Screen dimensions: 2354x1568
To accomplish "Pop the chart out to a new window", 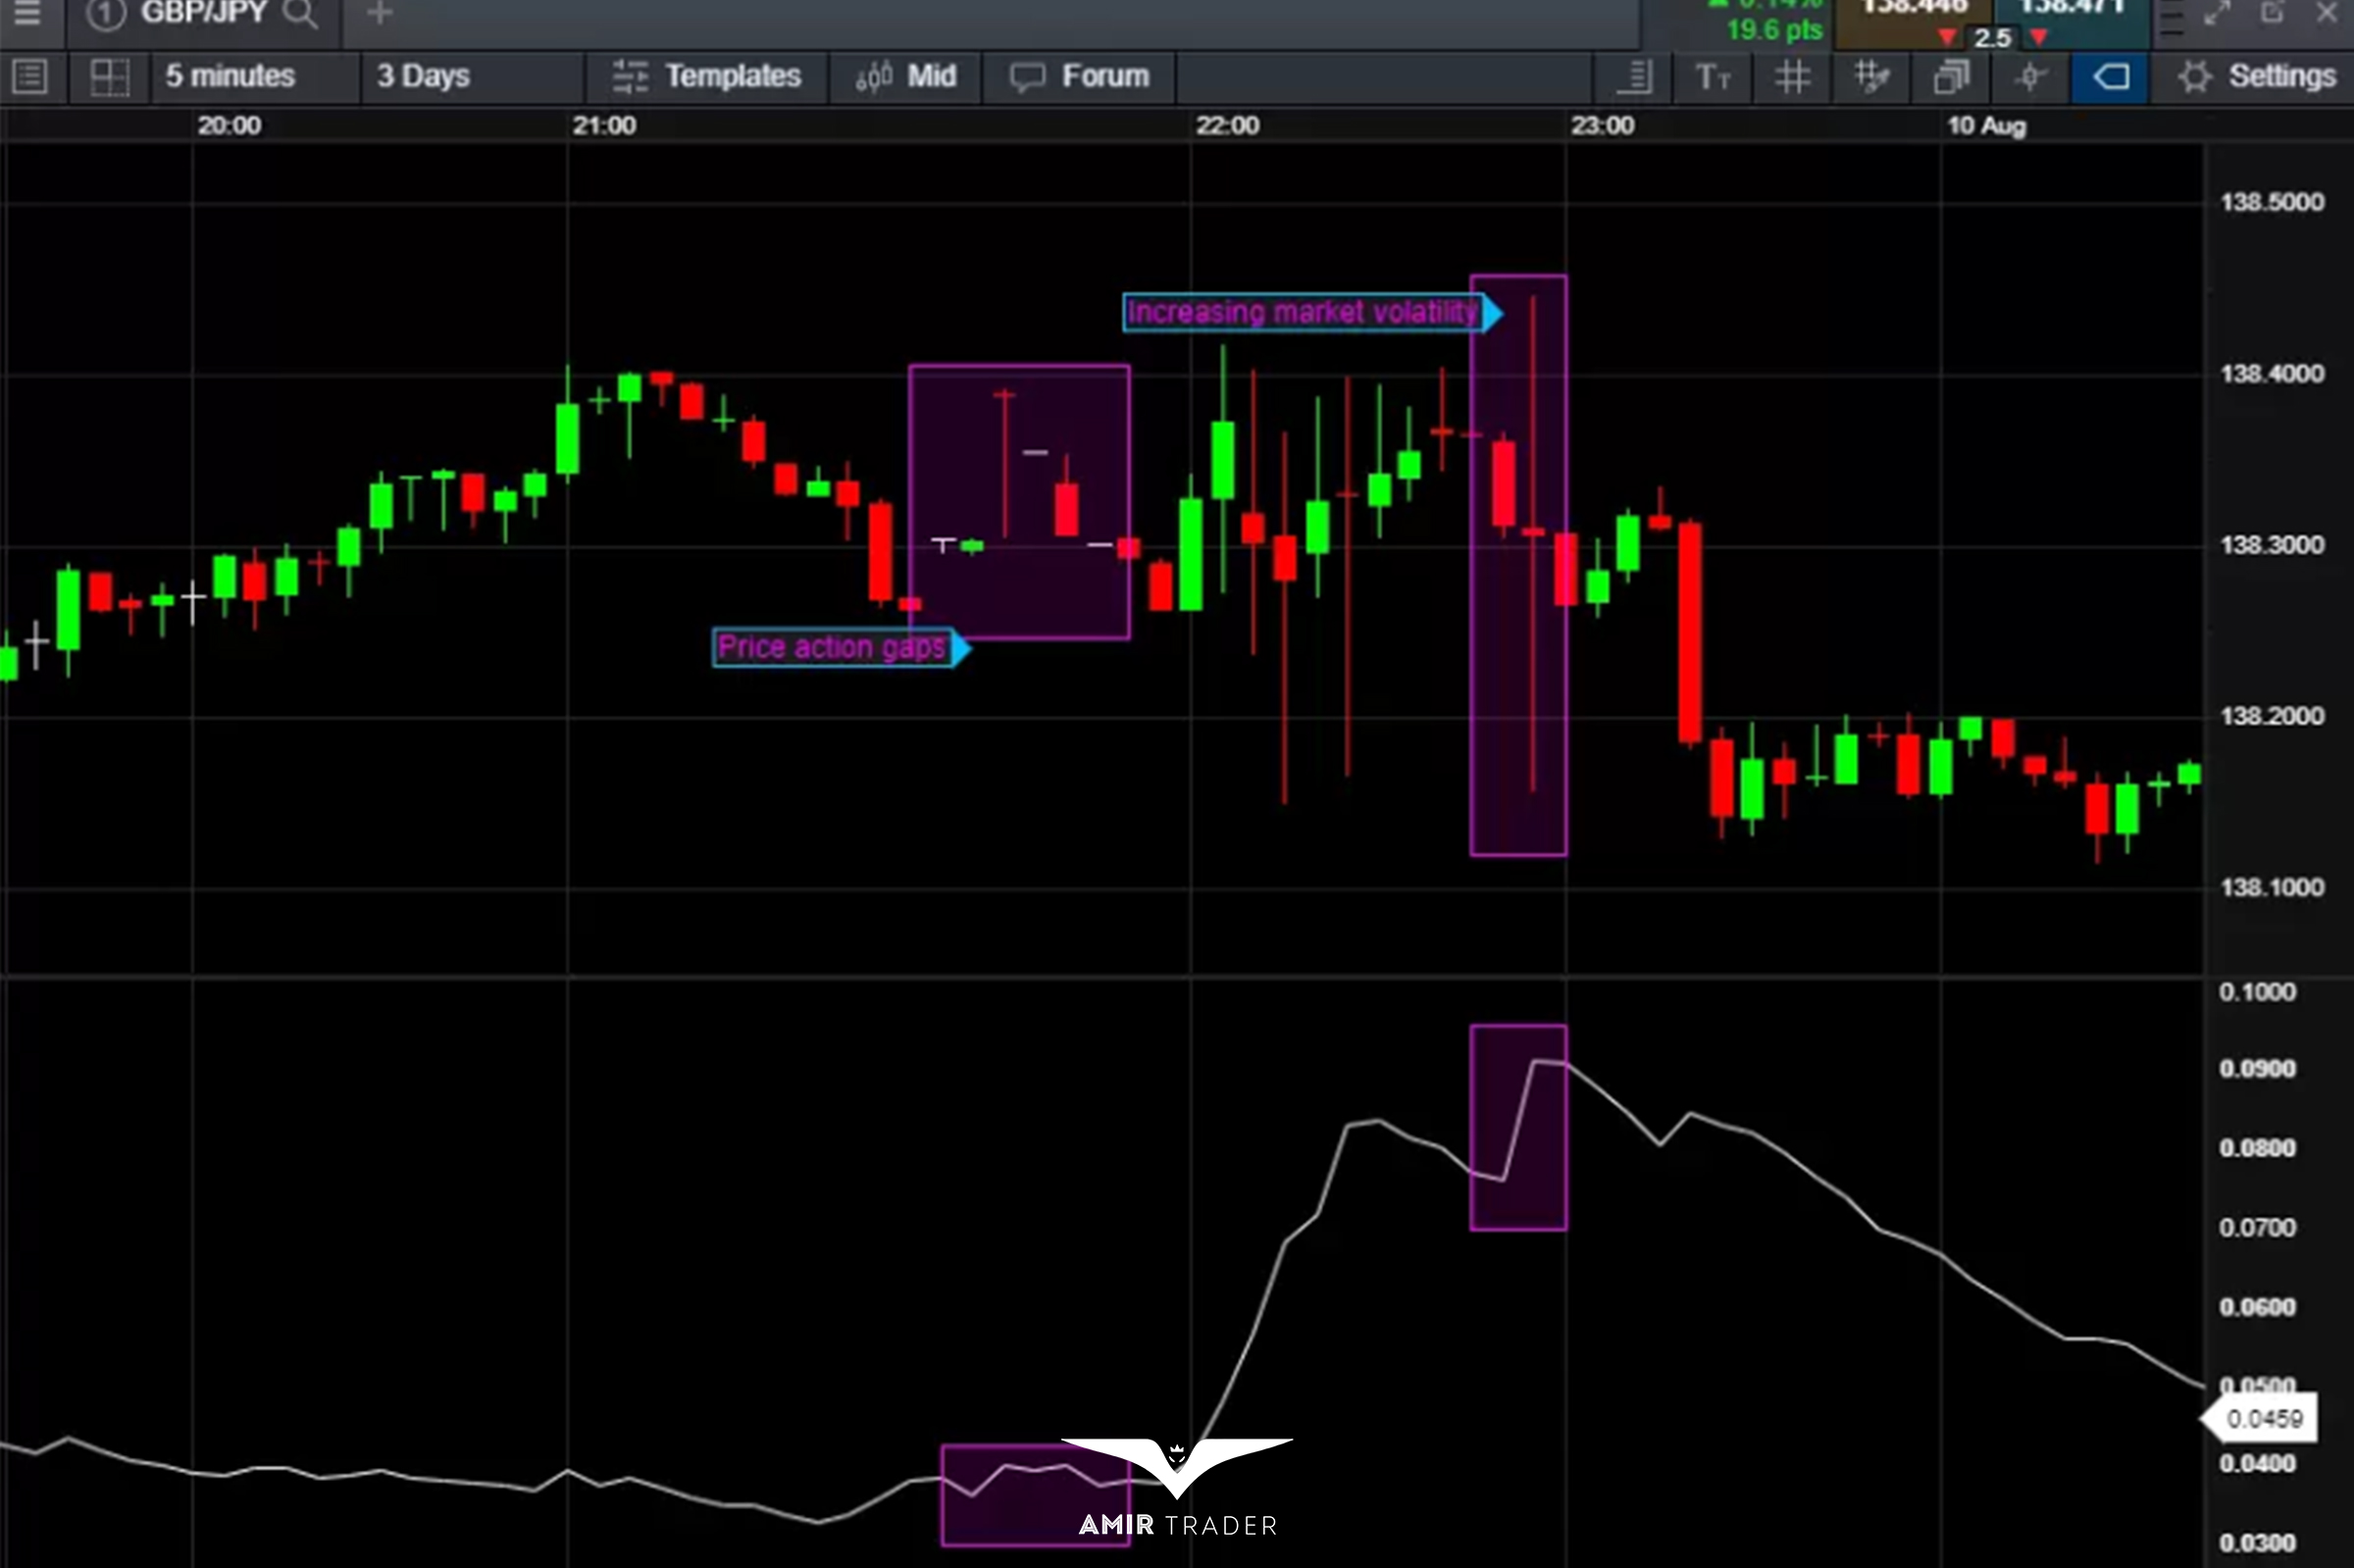I will click(x=2272, y=12).
